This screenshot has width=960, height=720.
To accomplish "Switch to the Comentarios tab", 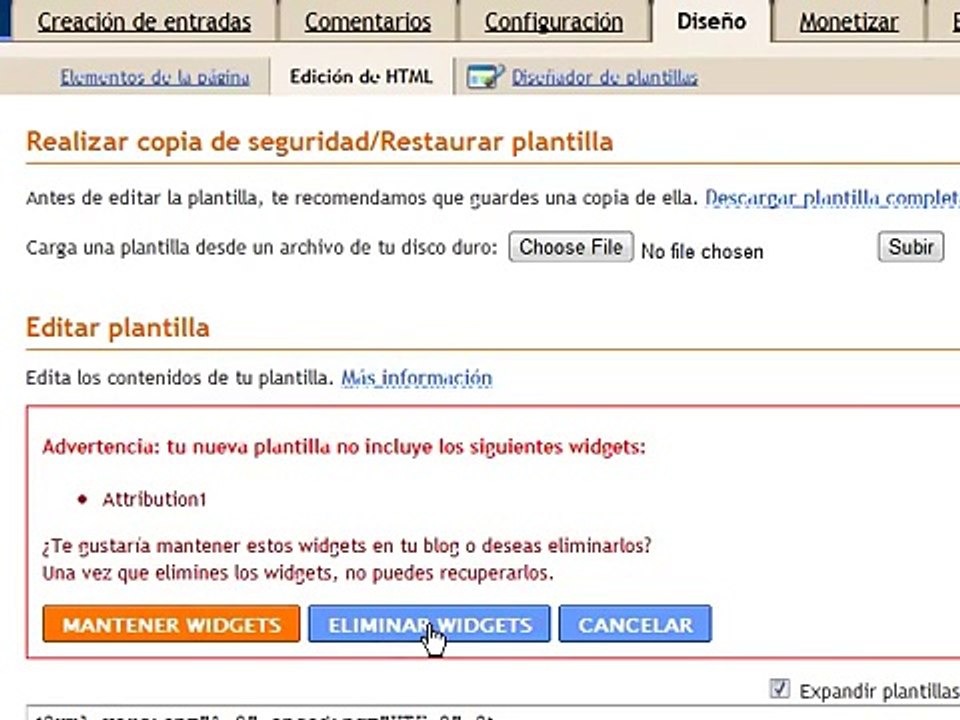I will (x=367, y=22).
